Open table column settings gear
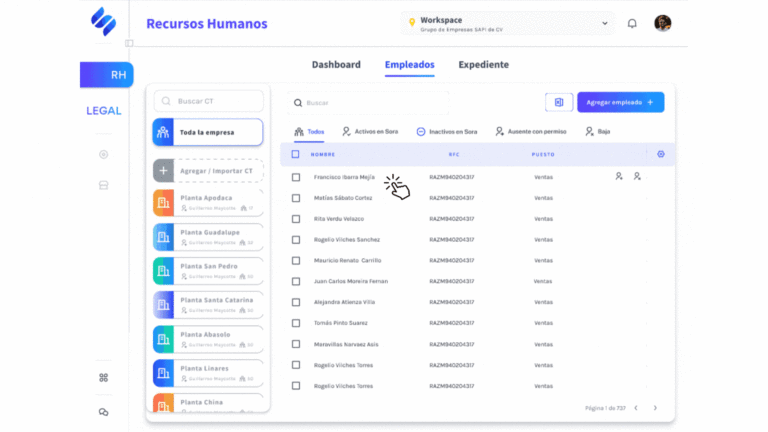Image resolution: width=768 pixels, height=432 pixels. [660, 154]
